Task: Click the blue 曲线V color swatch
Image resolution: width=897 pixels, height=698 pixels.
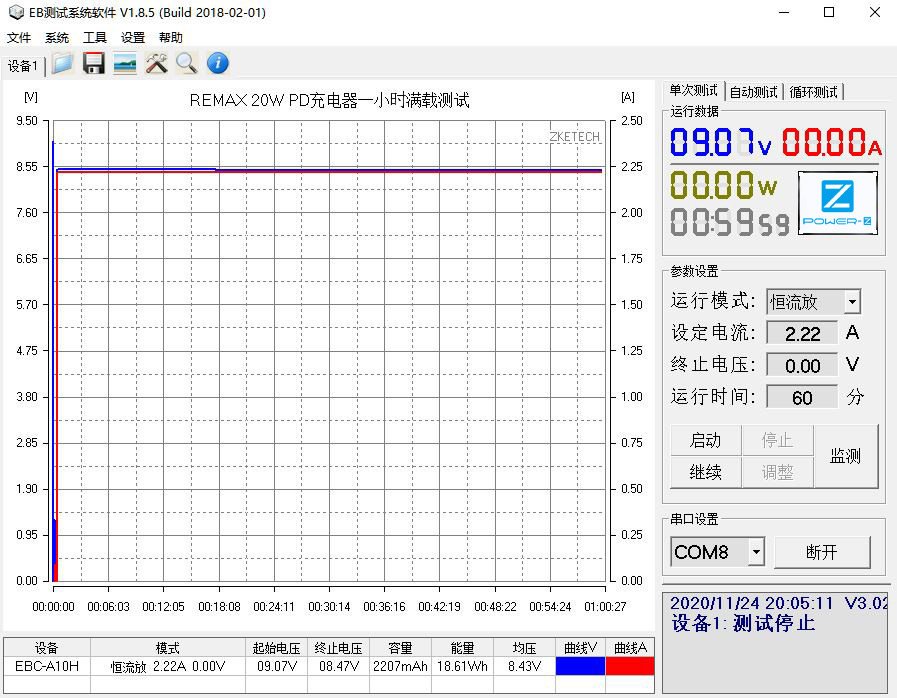Action: coord(580,666)
